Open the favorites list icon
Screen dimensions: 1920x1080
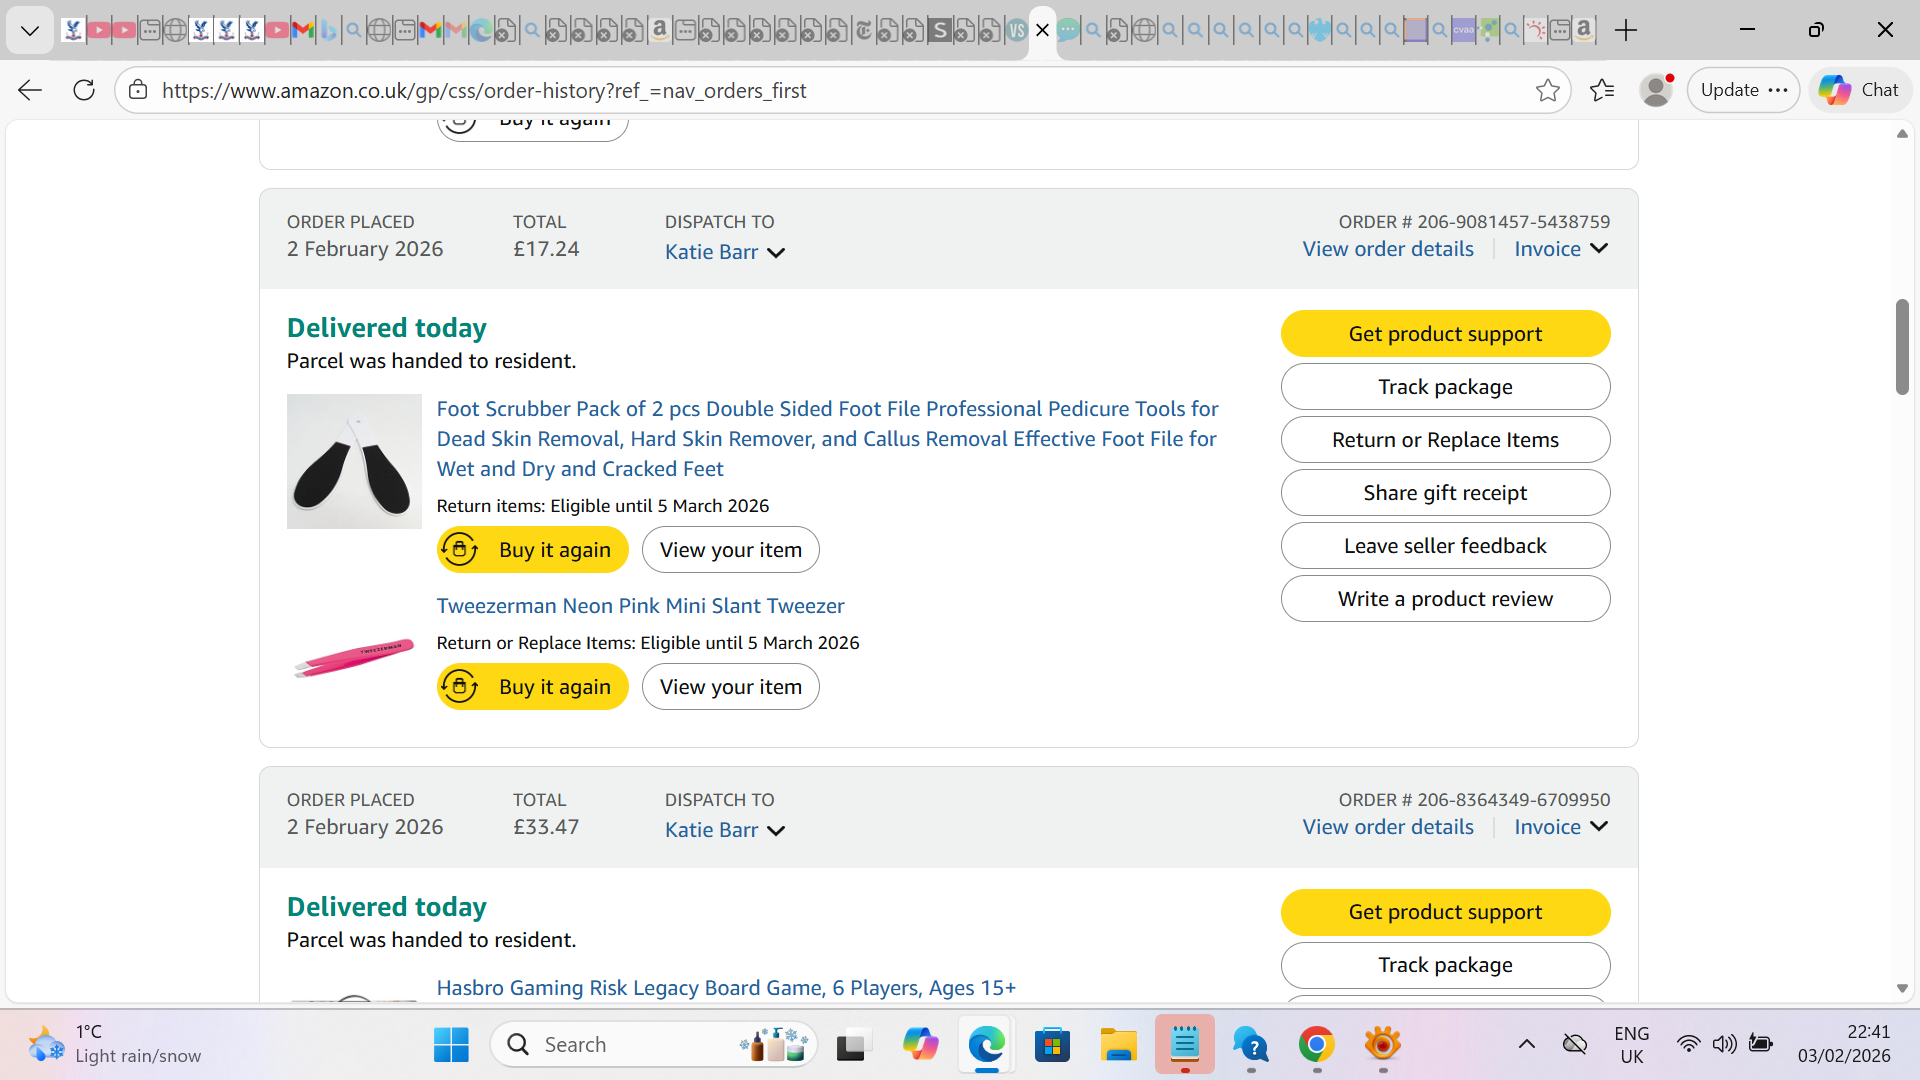(1602, 90)
